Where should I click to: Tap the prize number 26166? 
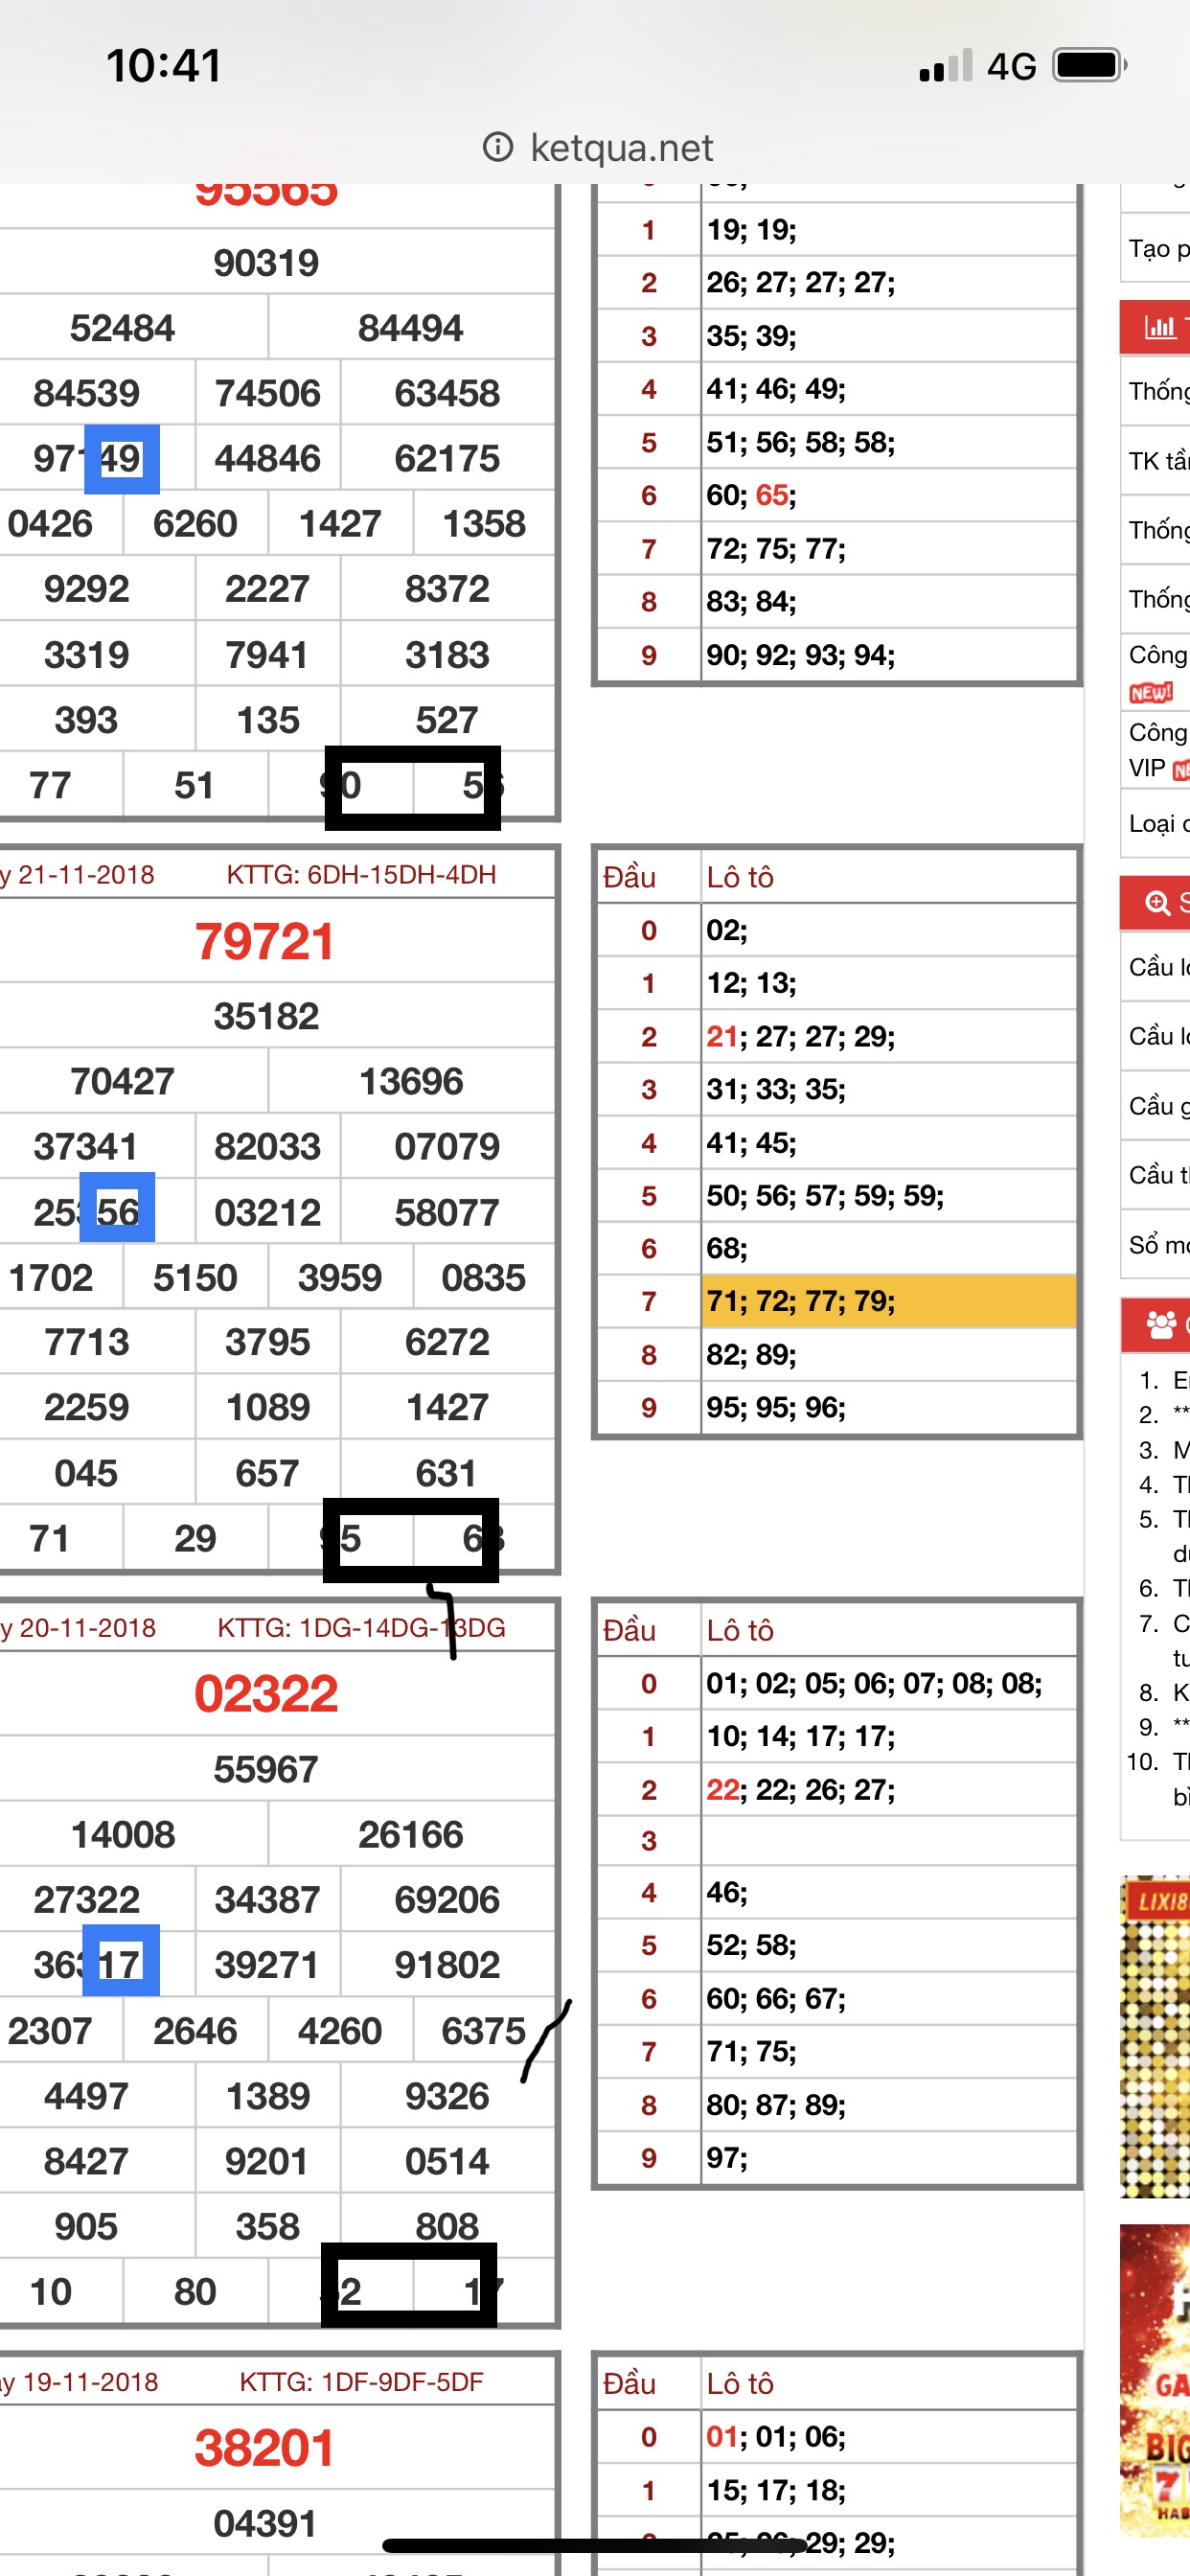(x=411, y=1835)
